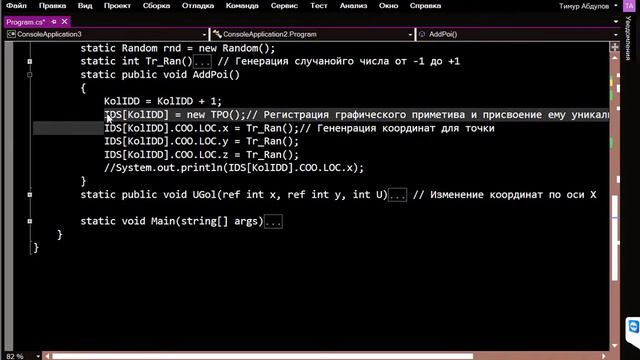
Task: Expand collapsed UGol method outline
Action: [29, 195]
